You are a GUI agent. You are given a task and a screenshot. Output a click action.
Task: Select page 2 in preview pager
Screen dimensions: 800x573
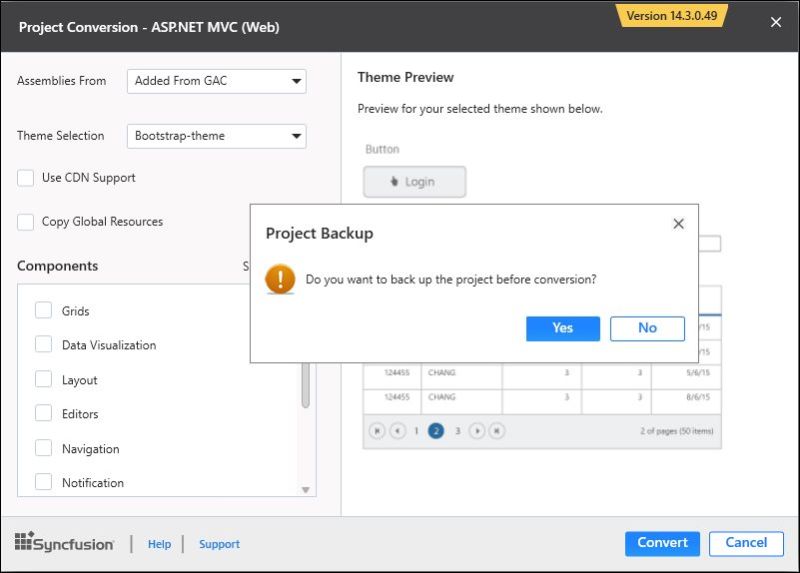(436, 431)
